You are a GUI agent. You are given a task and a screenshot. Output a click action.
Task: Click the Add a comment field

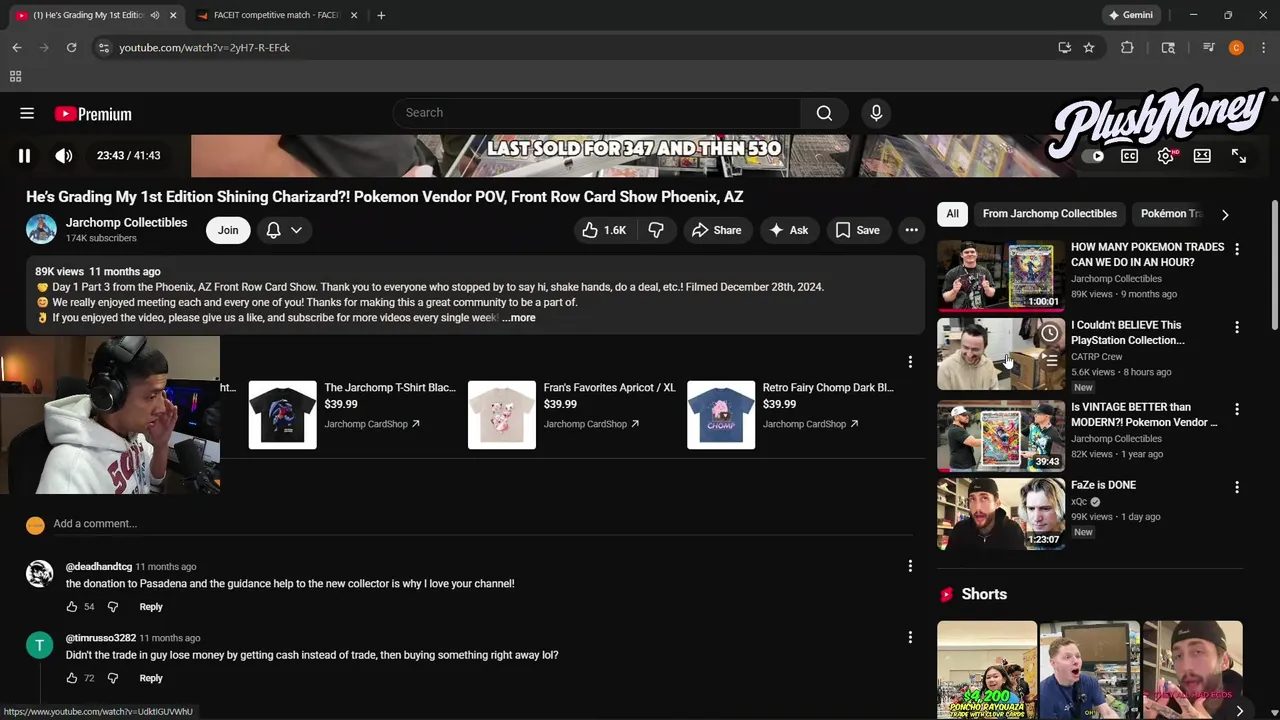[x=484, y=524]
